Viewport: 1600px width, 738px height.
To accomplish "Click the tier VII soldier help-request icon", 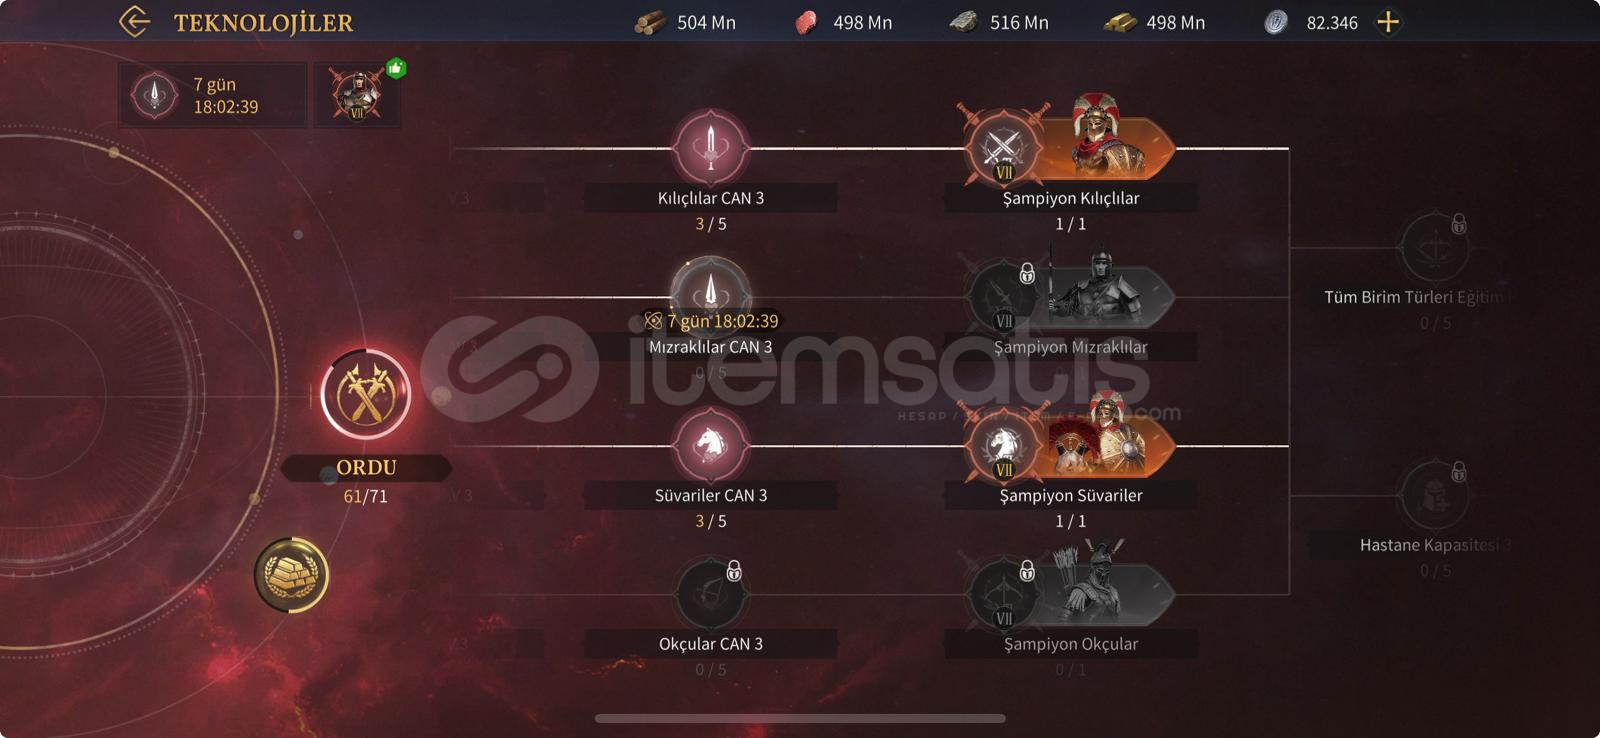I will 357,95.
